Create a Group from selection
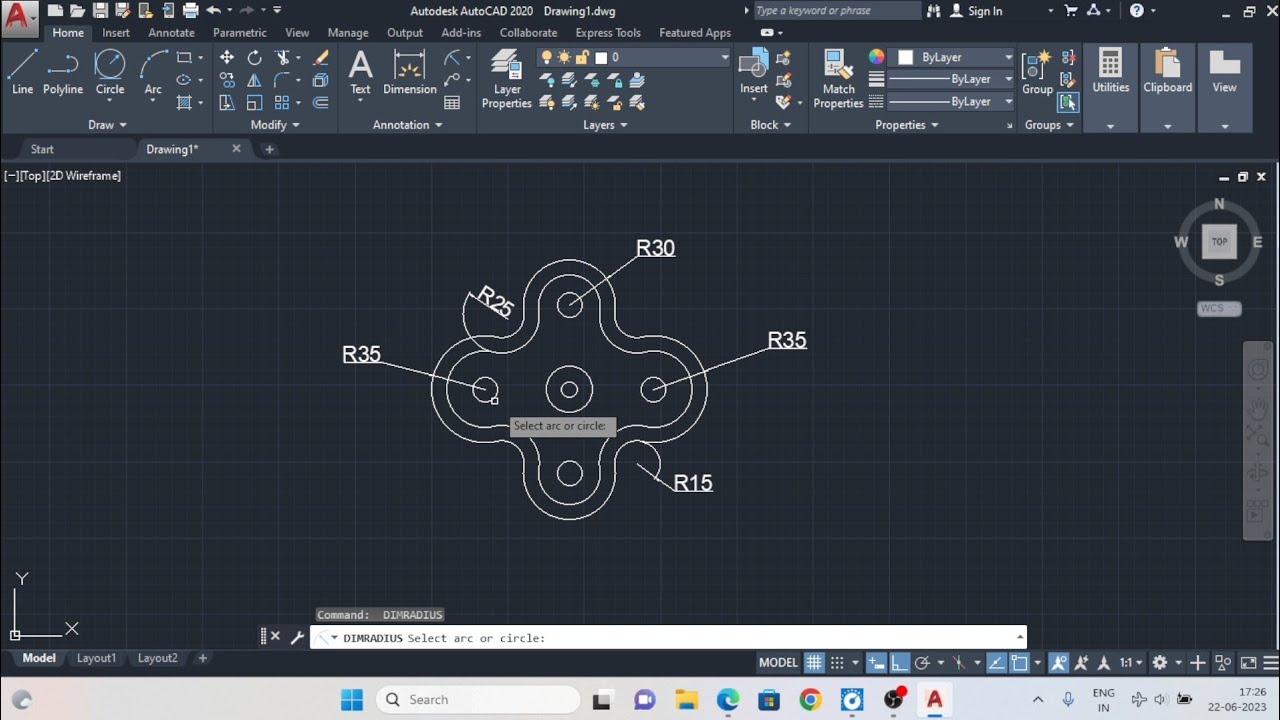 click(1037, 73)
